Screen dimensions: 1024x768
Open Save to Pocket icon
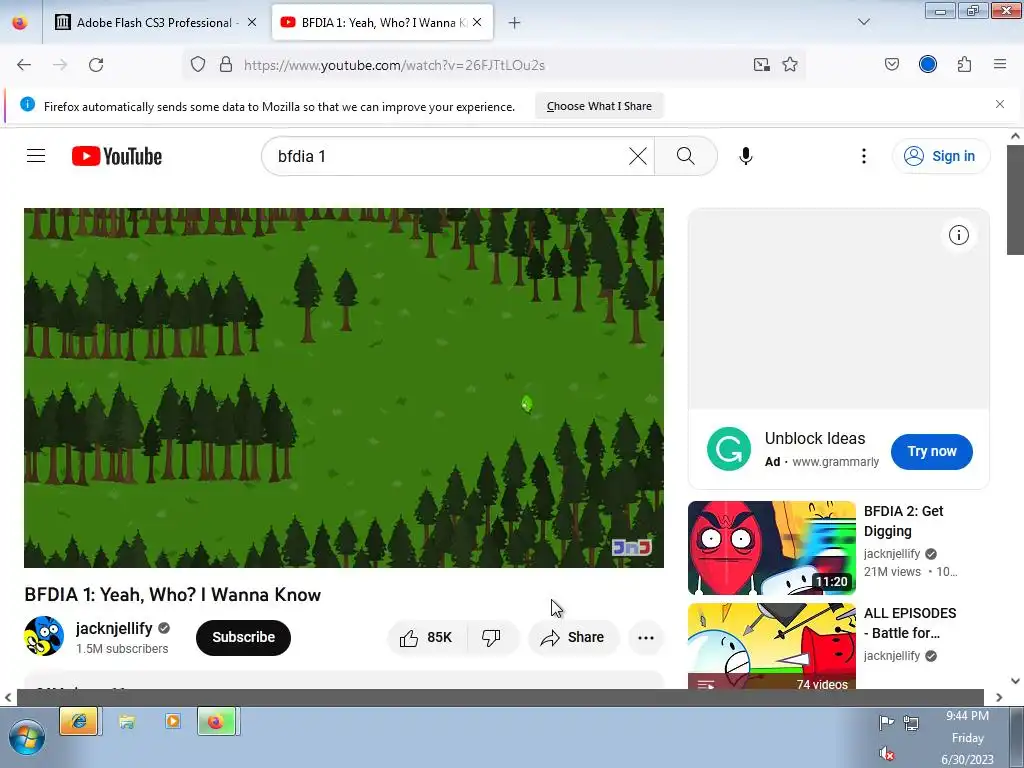(892, 65)
